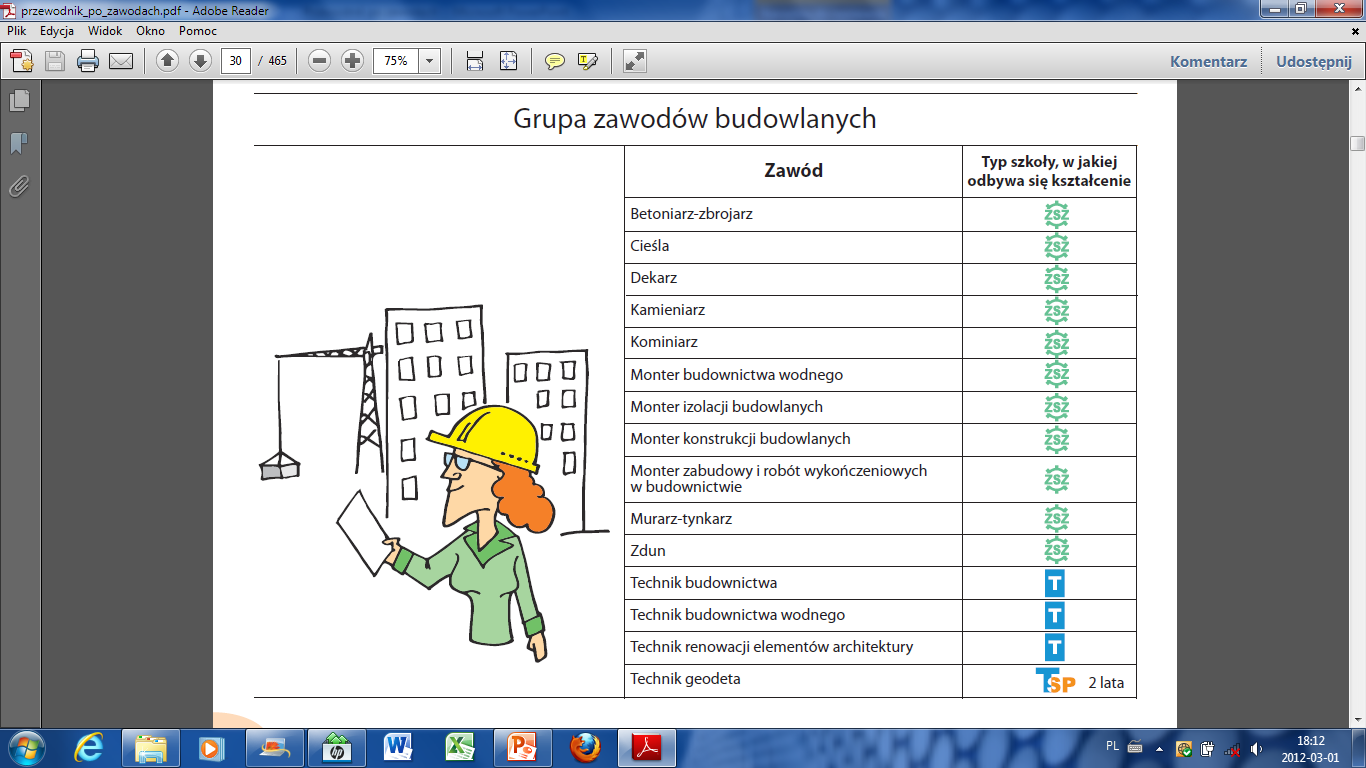Click the text 'Monter konstrukcji budowlanych'

click(741, 439)
